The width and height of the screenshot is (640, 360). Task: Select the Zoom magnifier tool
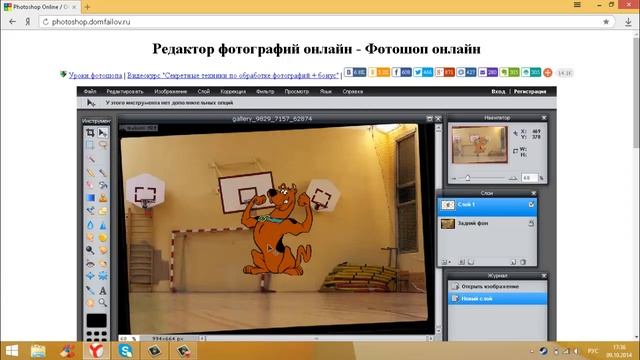pos(103,303)
